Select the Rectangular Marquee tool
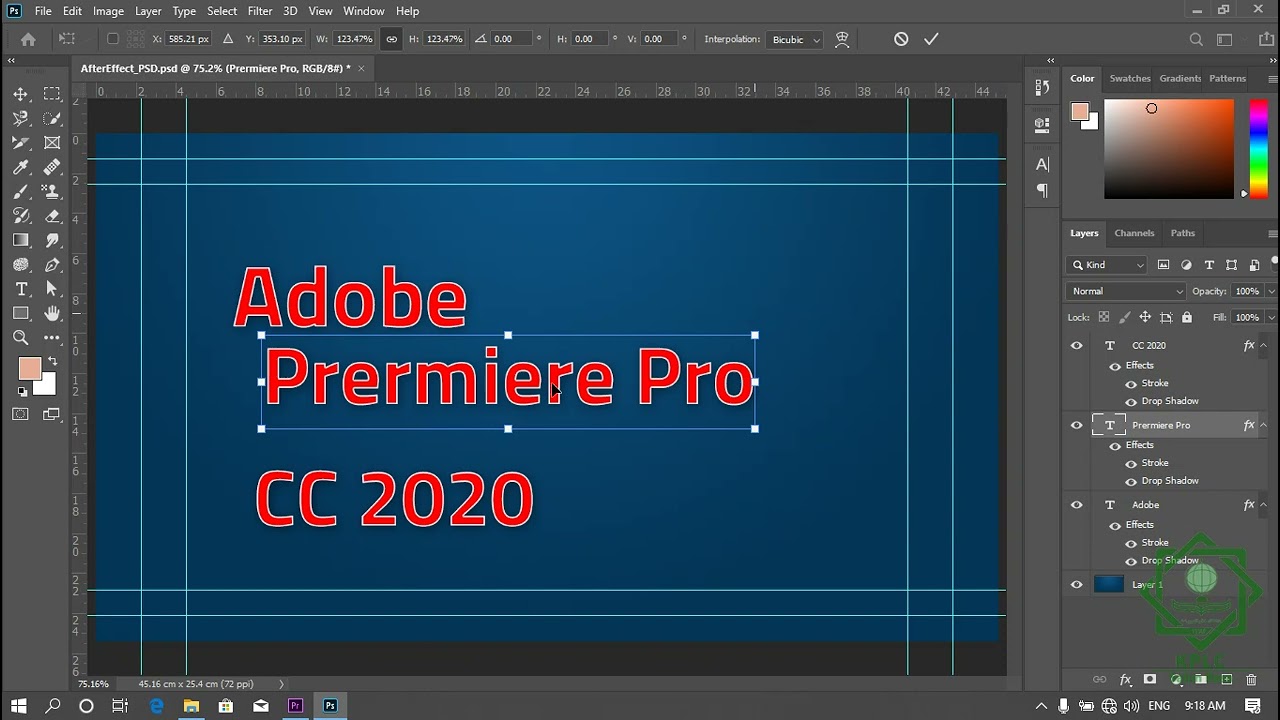The image size is (1280, 720). click(52, 94)
